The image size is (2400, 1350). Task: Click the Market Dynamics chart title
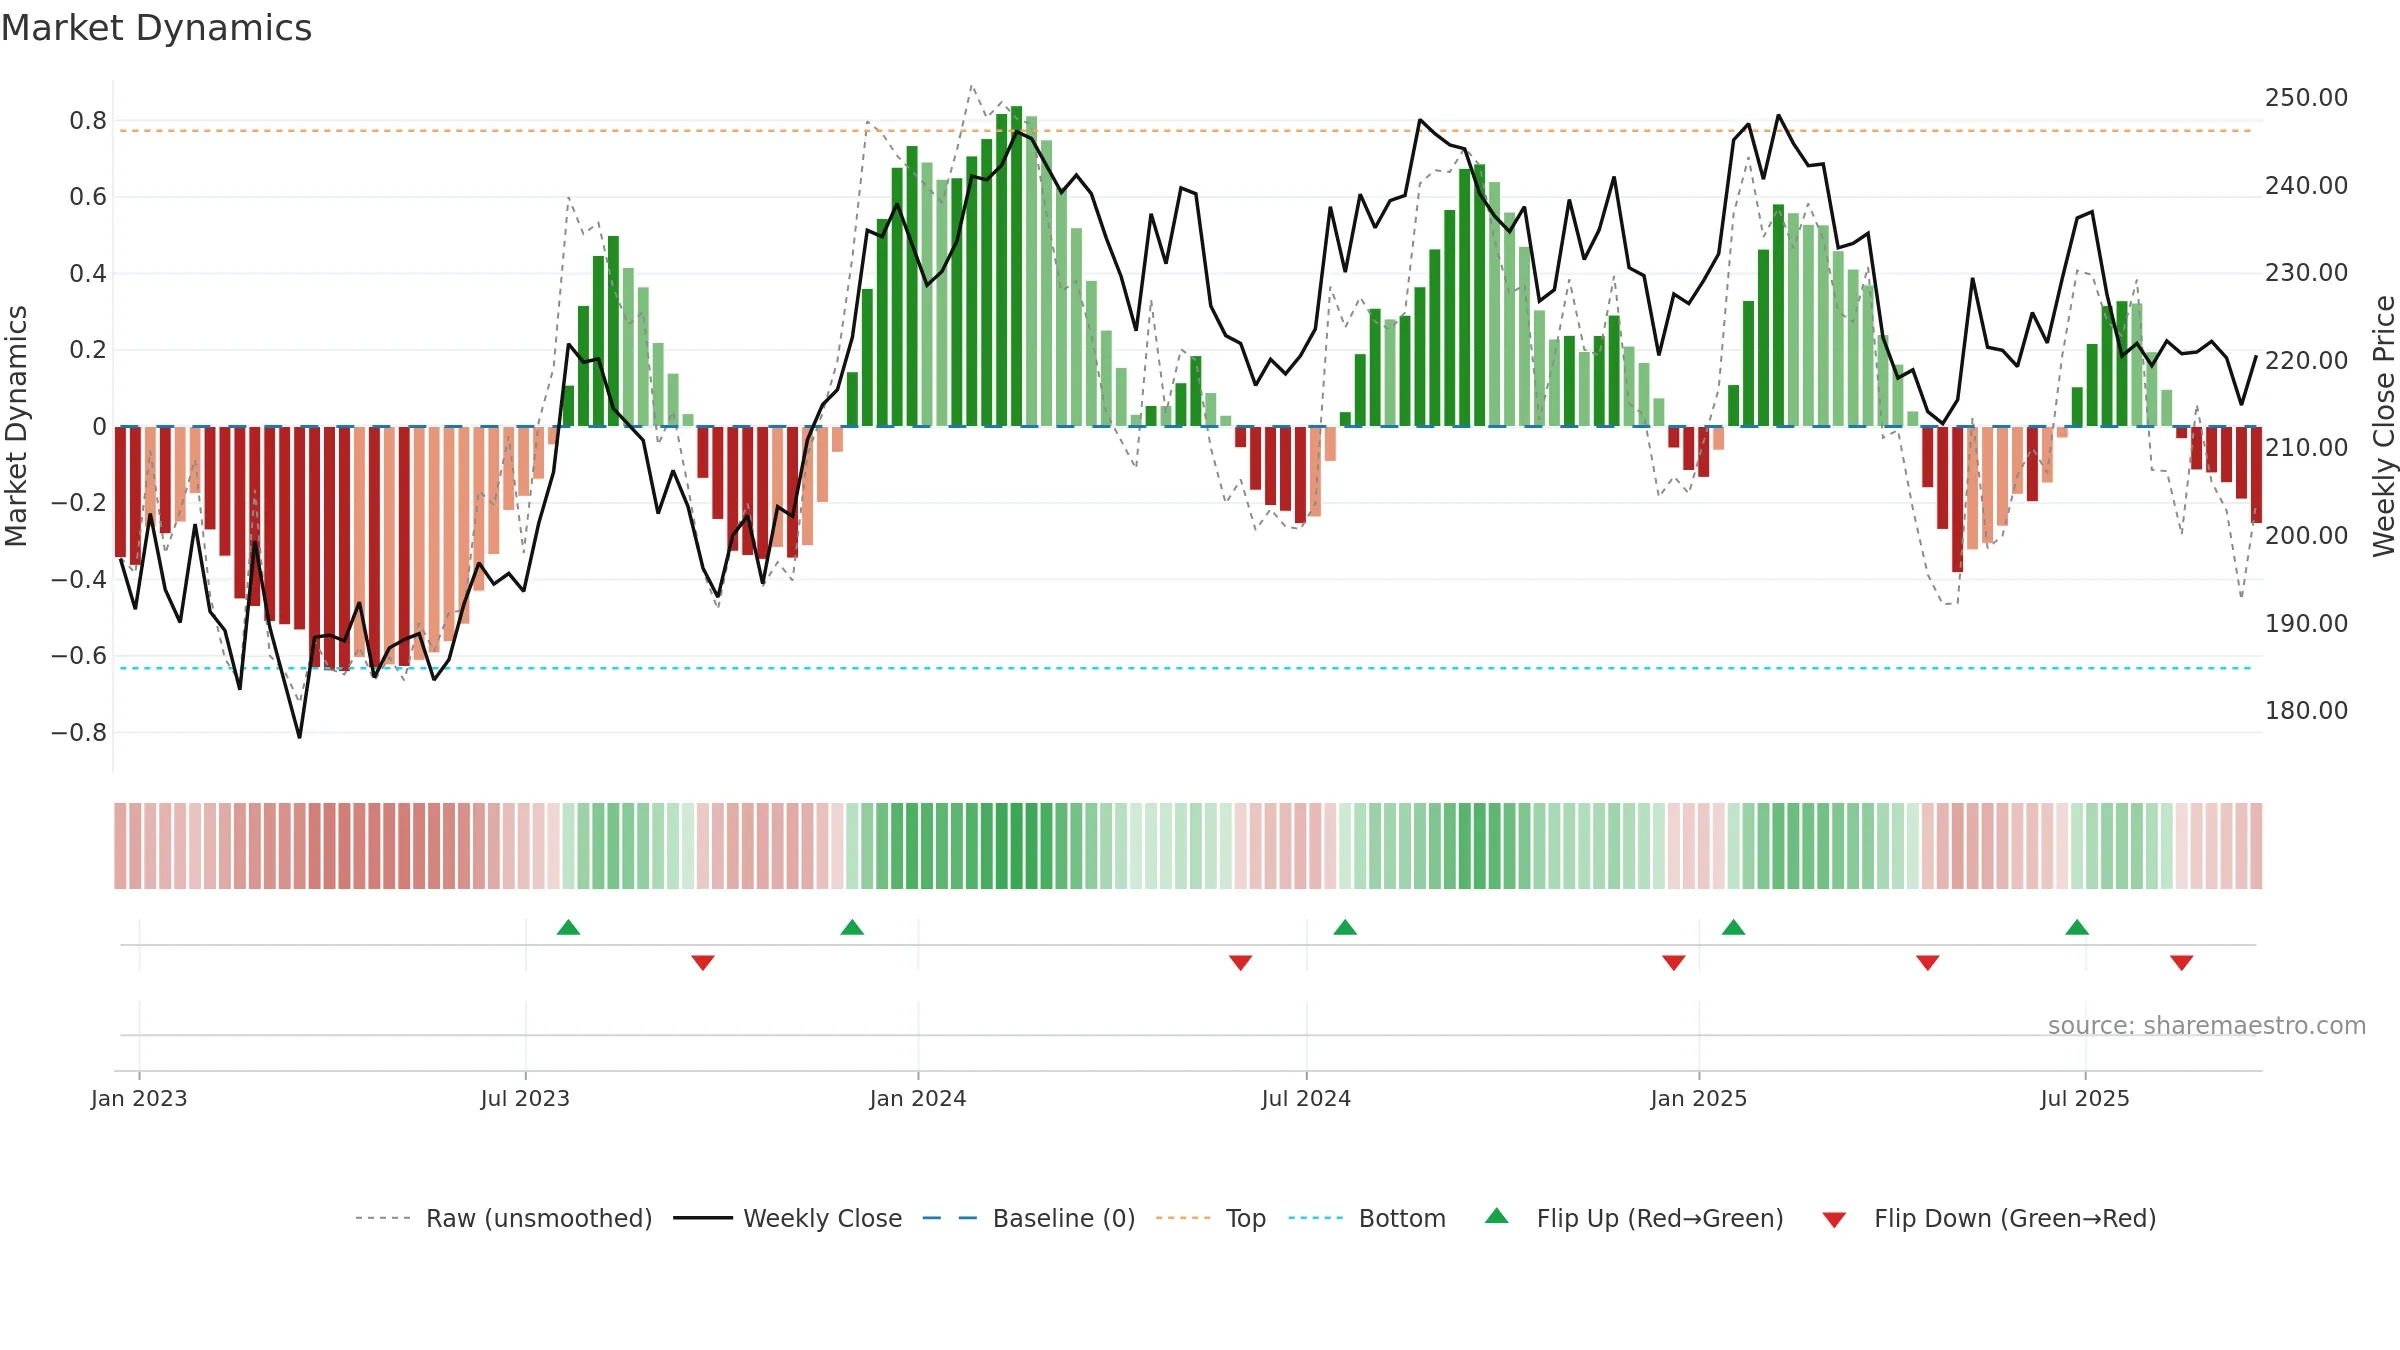point(157,28)
